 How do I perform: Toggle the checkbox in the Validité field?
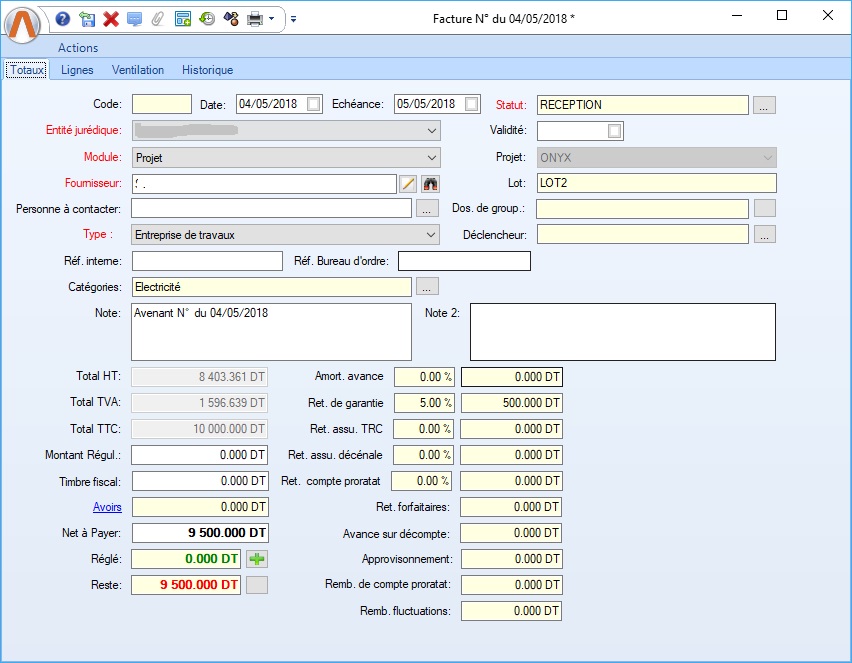(615, 131)
